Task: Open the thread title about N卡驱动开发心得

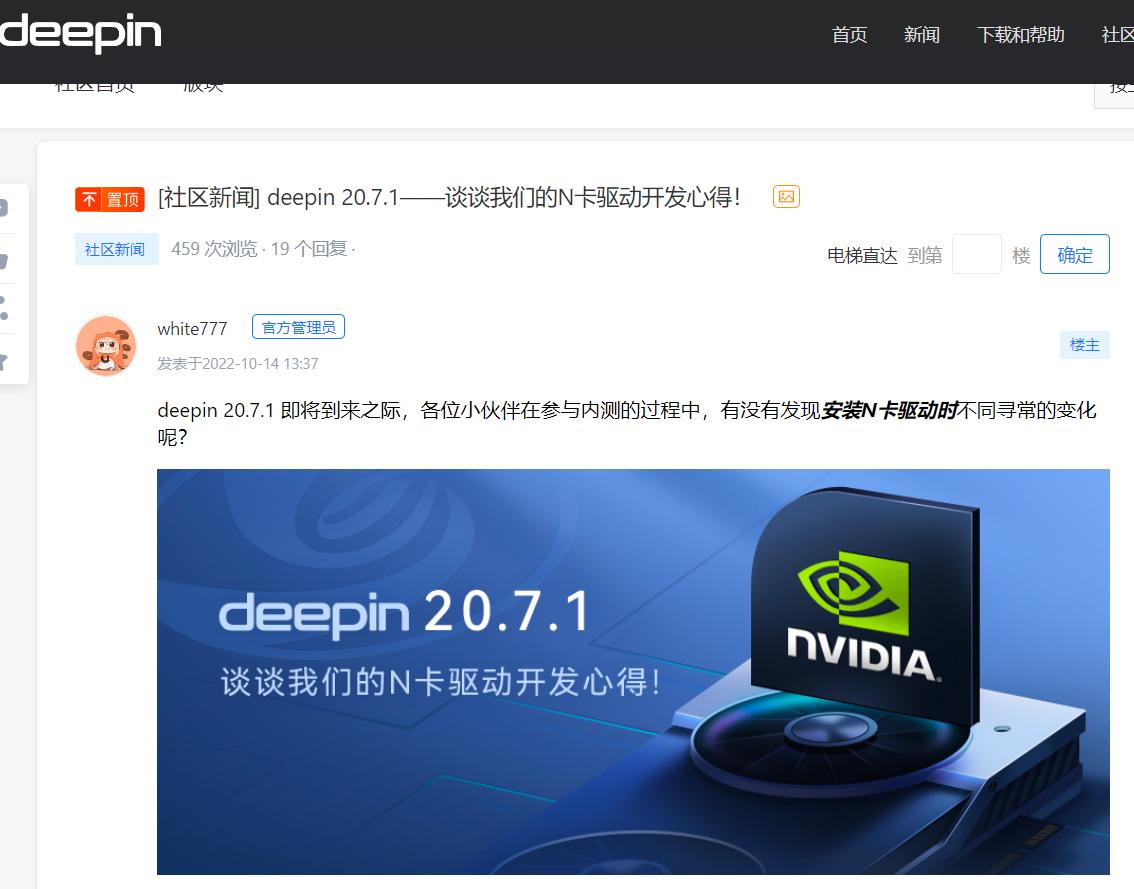Action: [x=450, y=197]
